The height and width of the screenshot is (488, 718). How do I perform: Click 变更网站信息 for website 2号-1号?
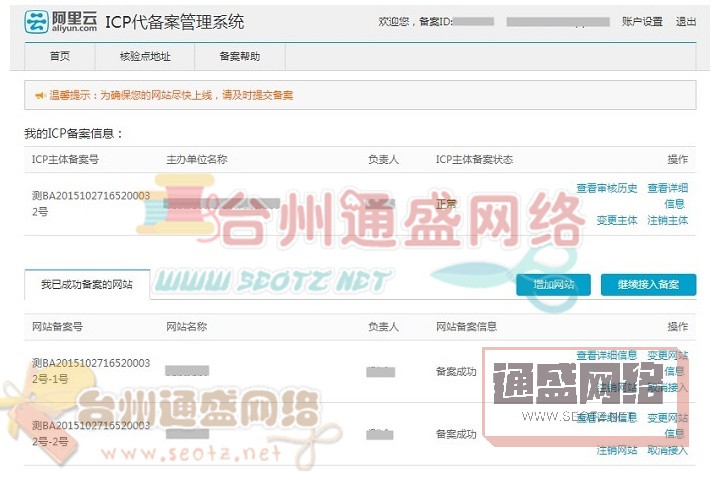click(668, 362)
